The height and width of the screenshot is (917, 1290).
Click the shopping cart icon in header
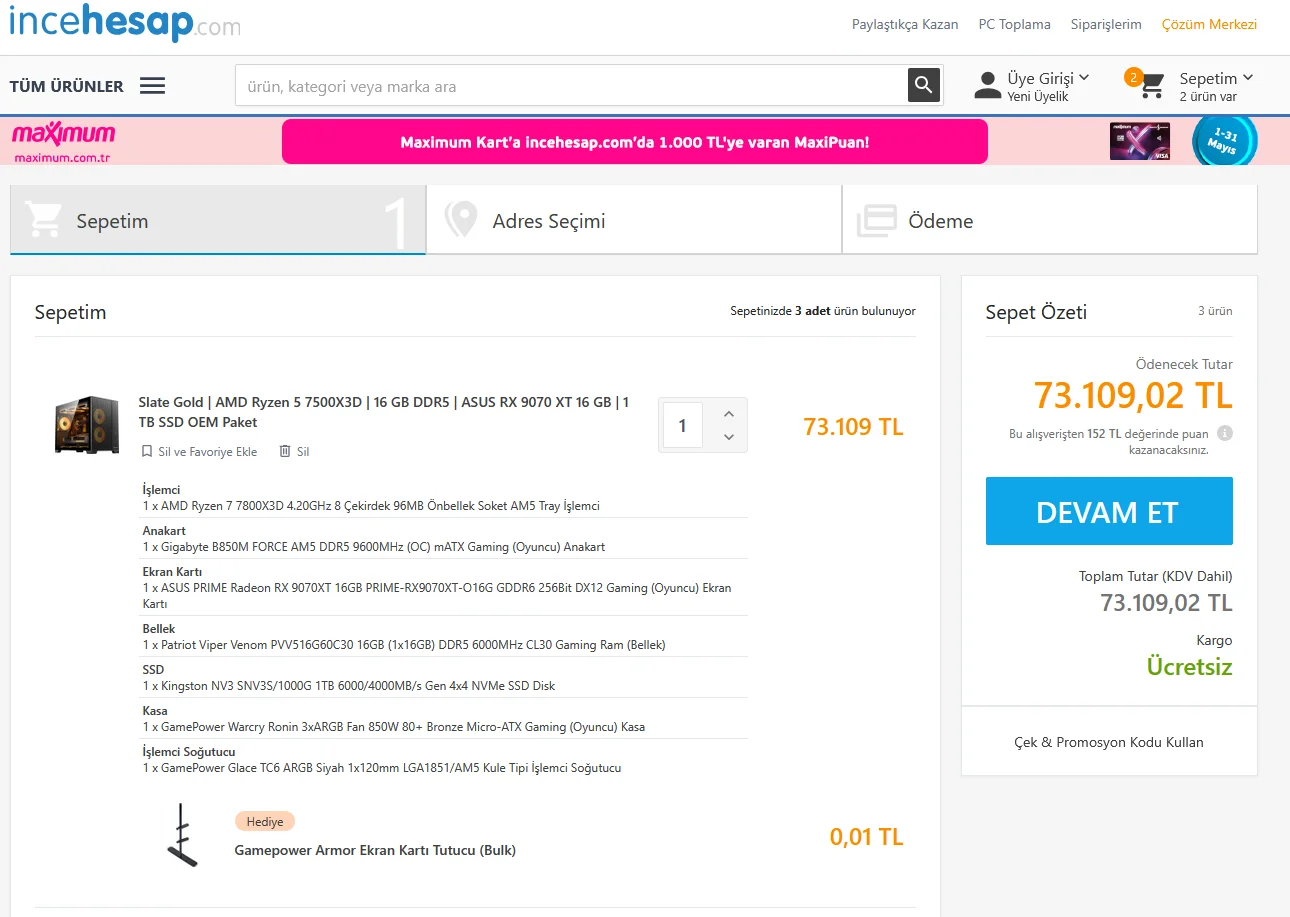tap(1153, 86)
